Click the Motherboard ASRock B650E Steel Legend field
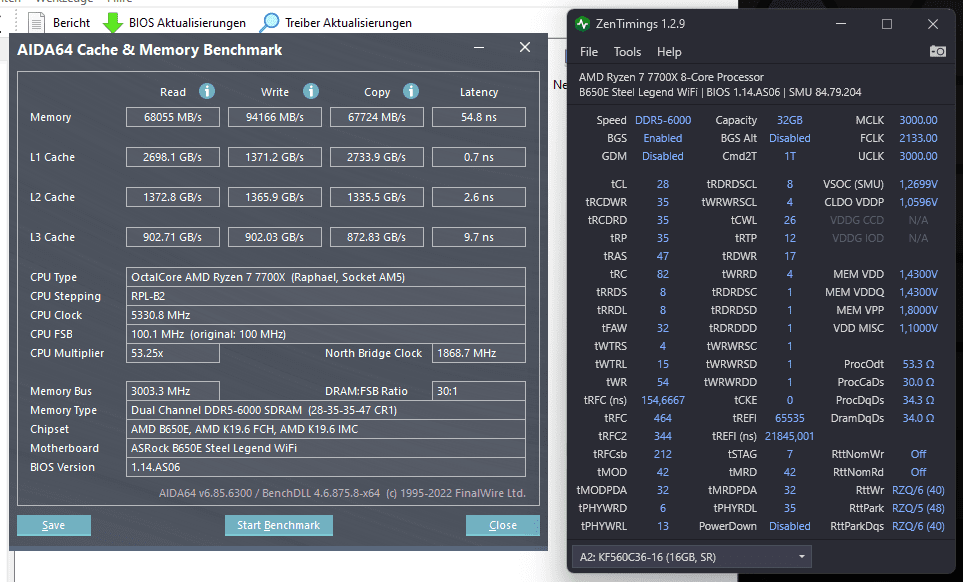963x582 pixels. point(326,448)
